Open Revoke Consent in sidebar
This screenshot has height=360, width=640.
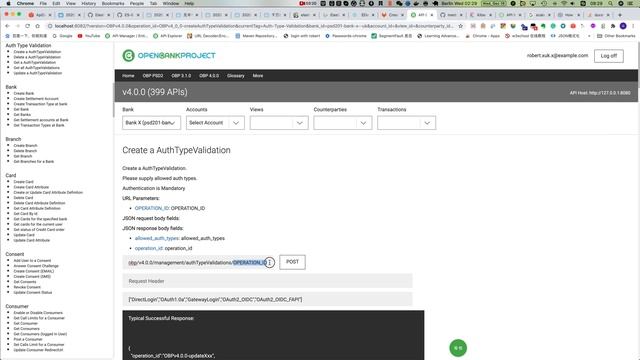[27, 287]
